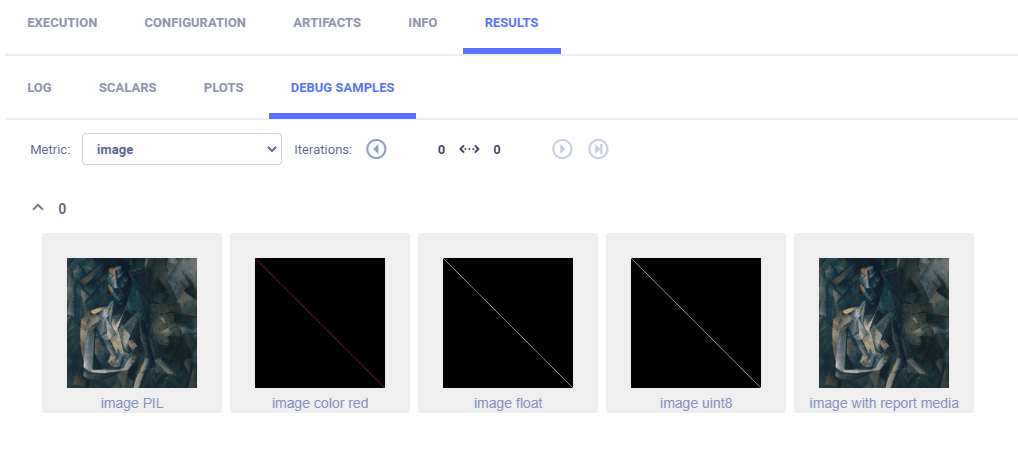Open the Configuration tab
This screenshot has width=1018, height=453.
pos(195,23)
